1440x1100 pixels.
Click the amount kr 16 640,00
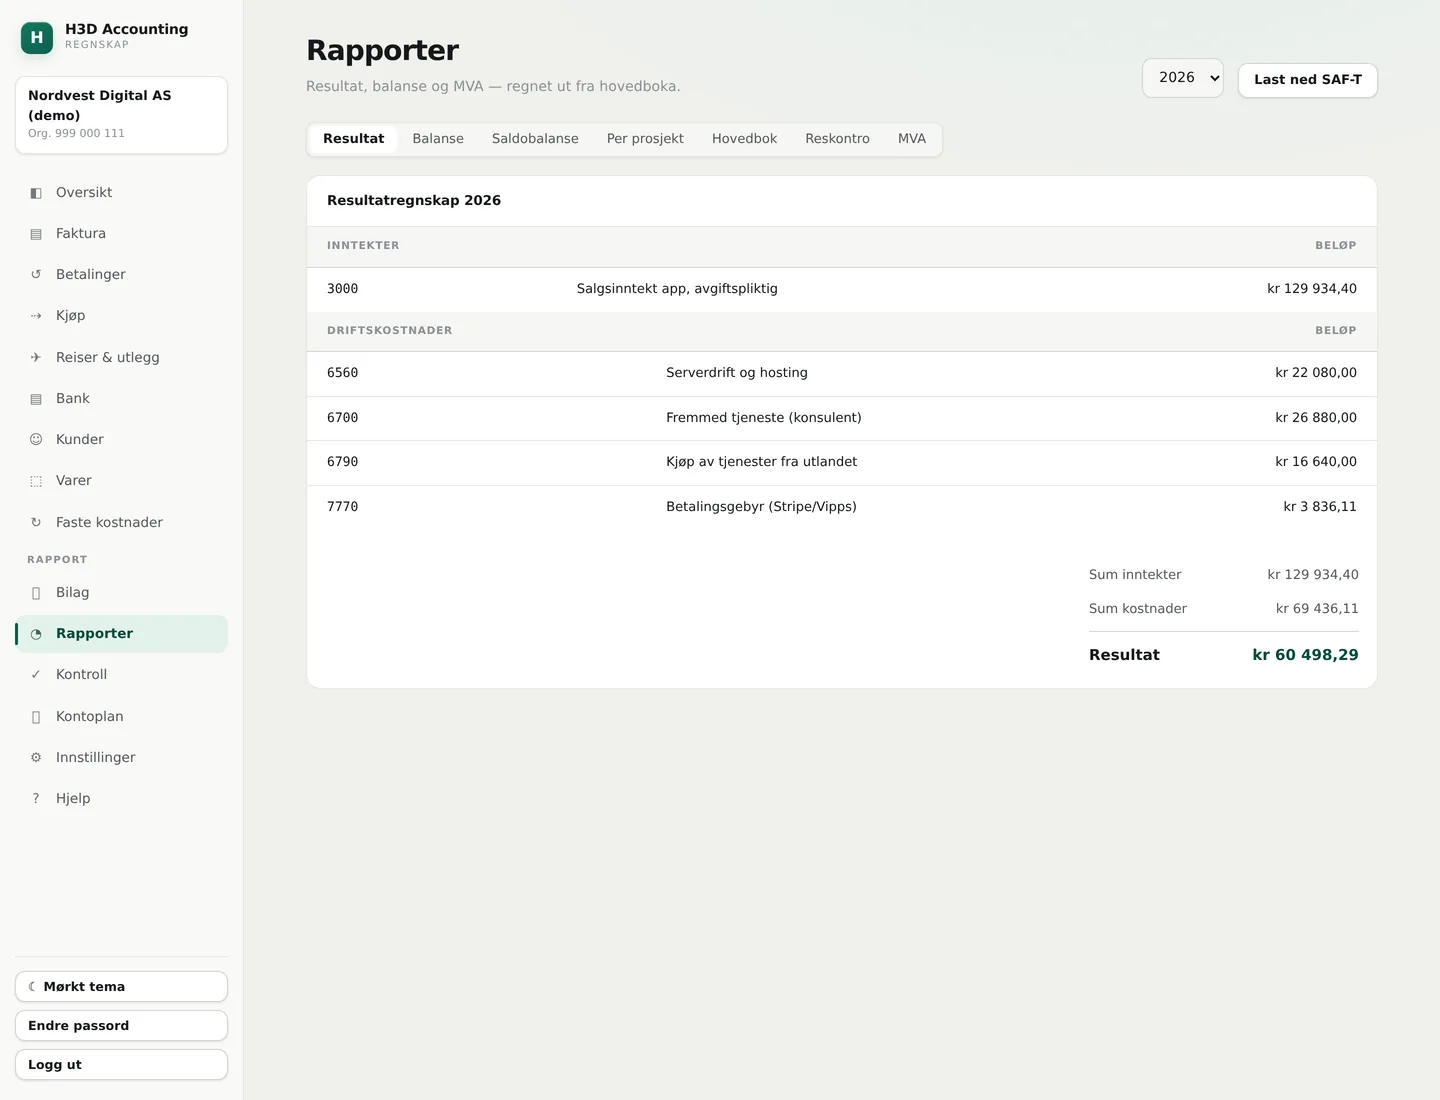pos(1316,462)
